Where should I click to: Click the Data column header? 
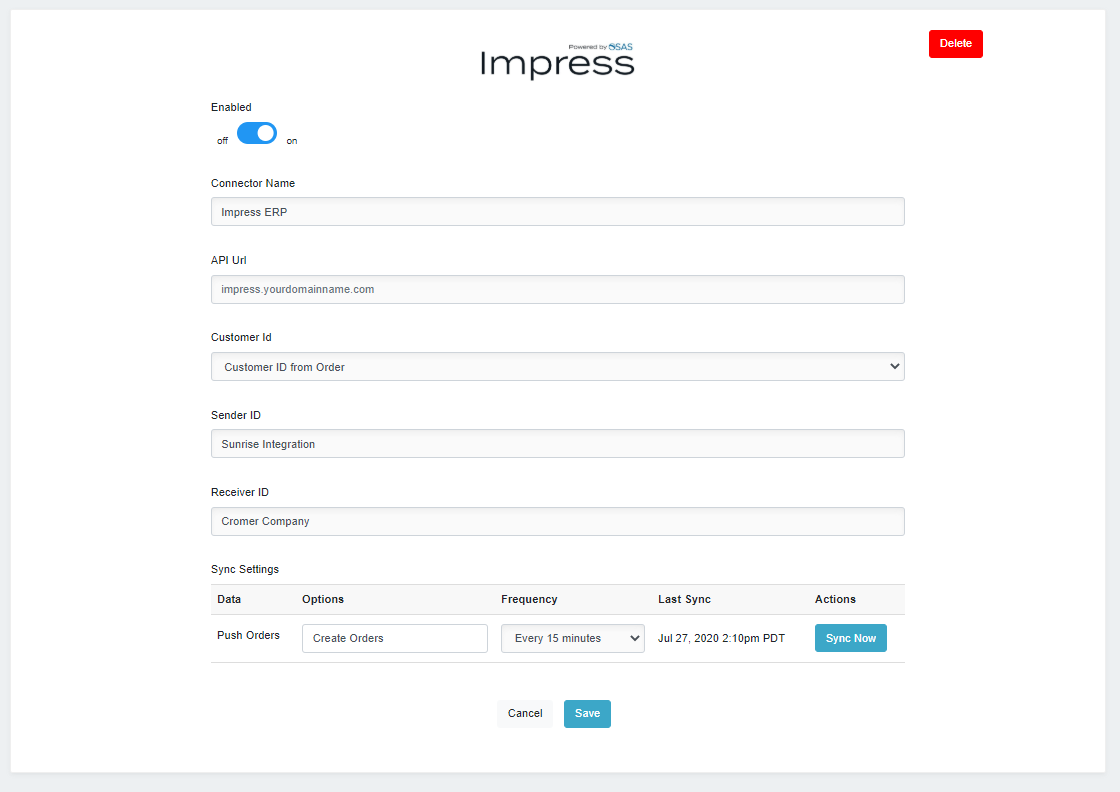228,599
